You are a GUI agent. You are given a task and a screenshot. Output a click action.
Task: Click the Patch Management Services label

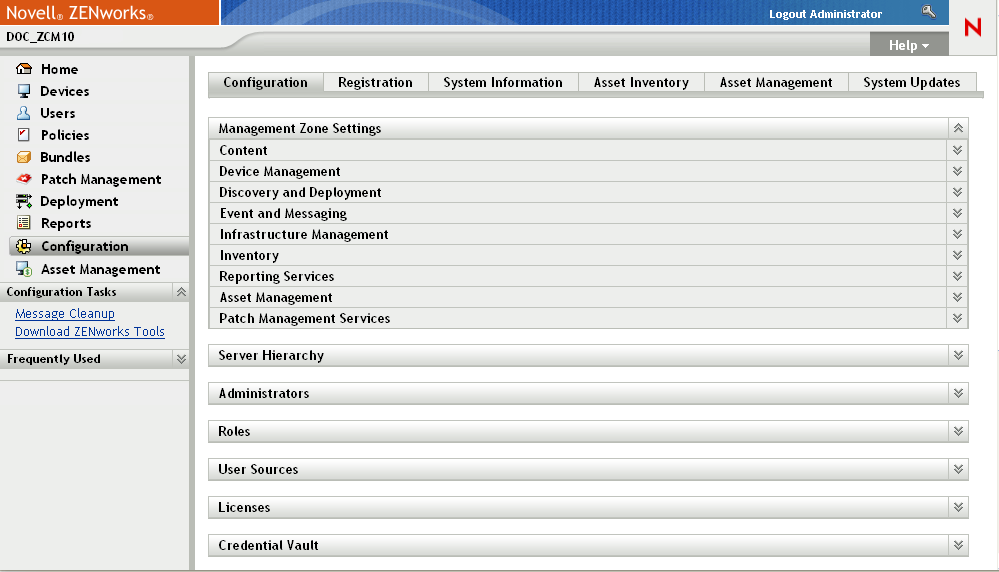305,318
